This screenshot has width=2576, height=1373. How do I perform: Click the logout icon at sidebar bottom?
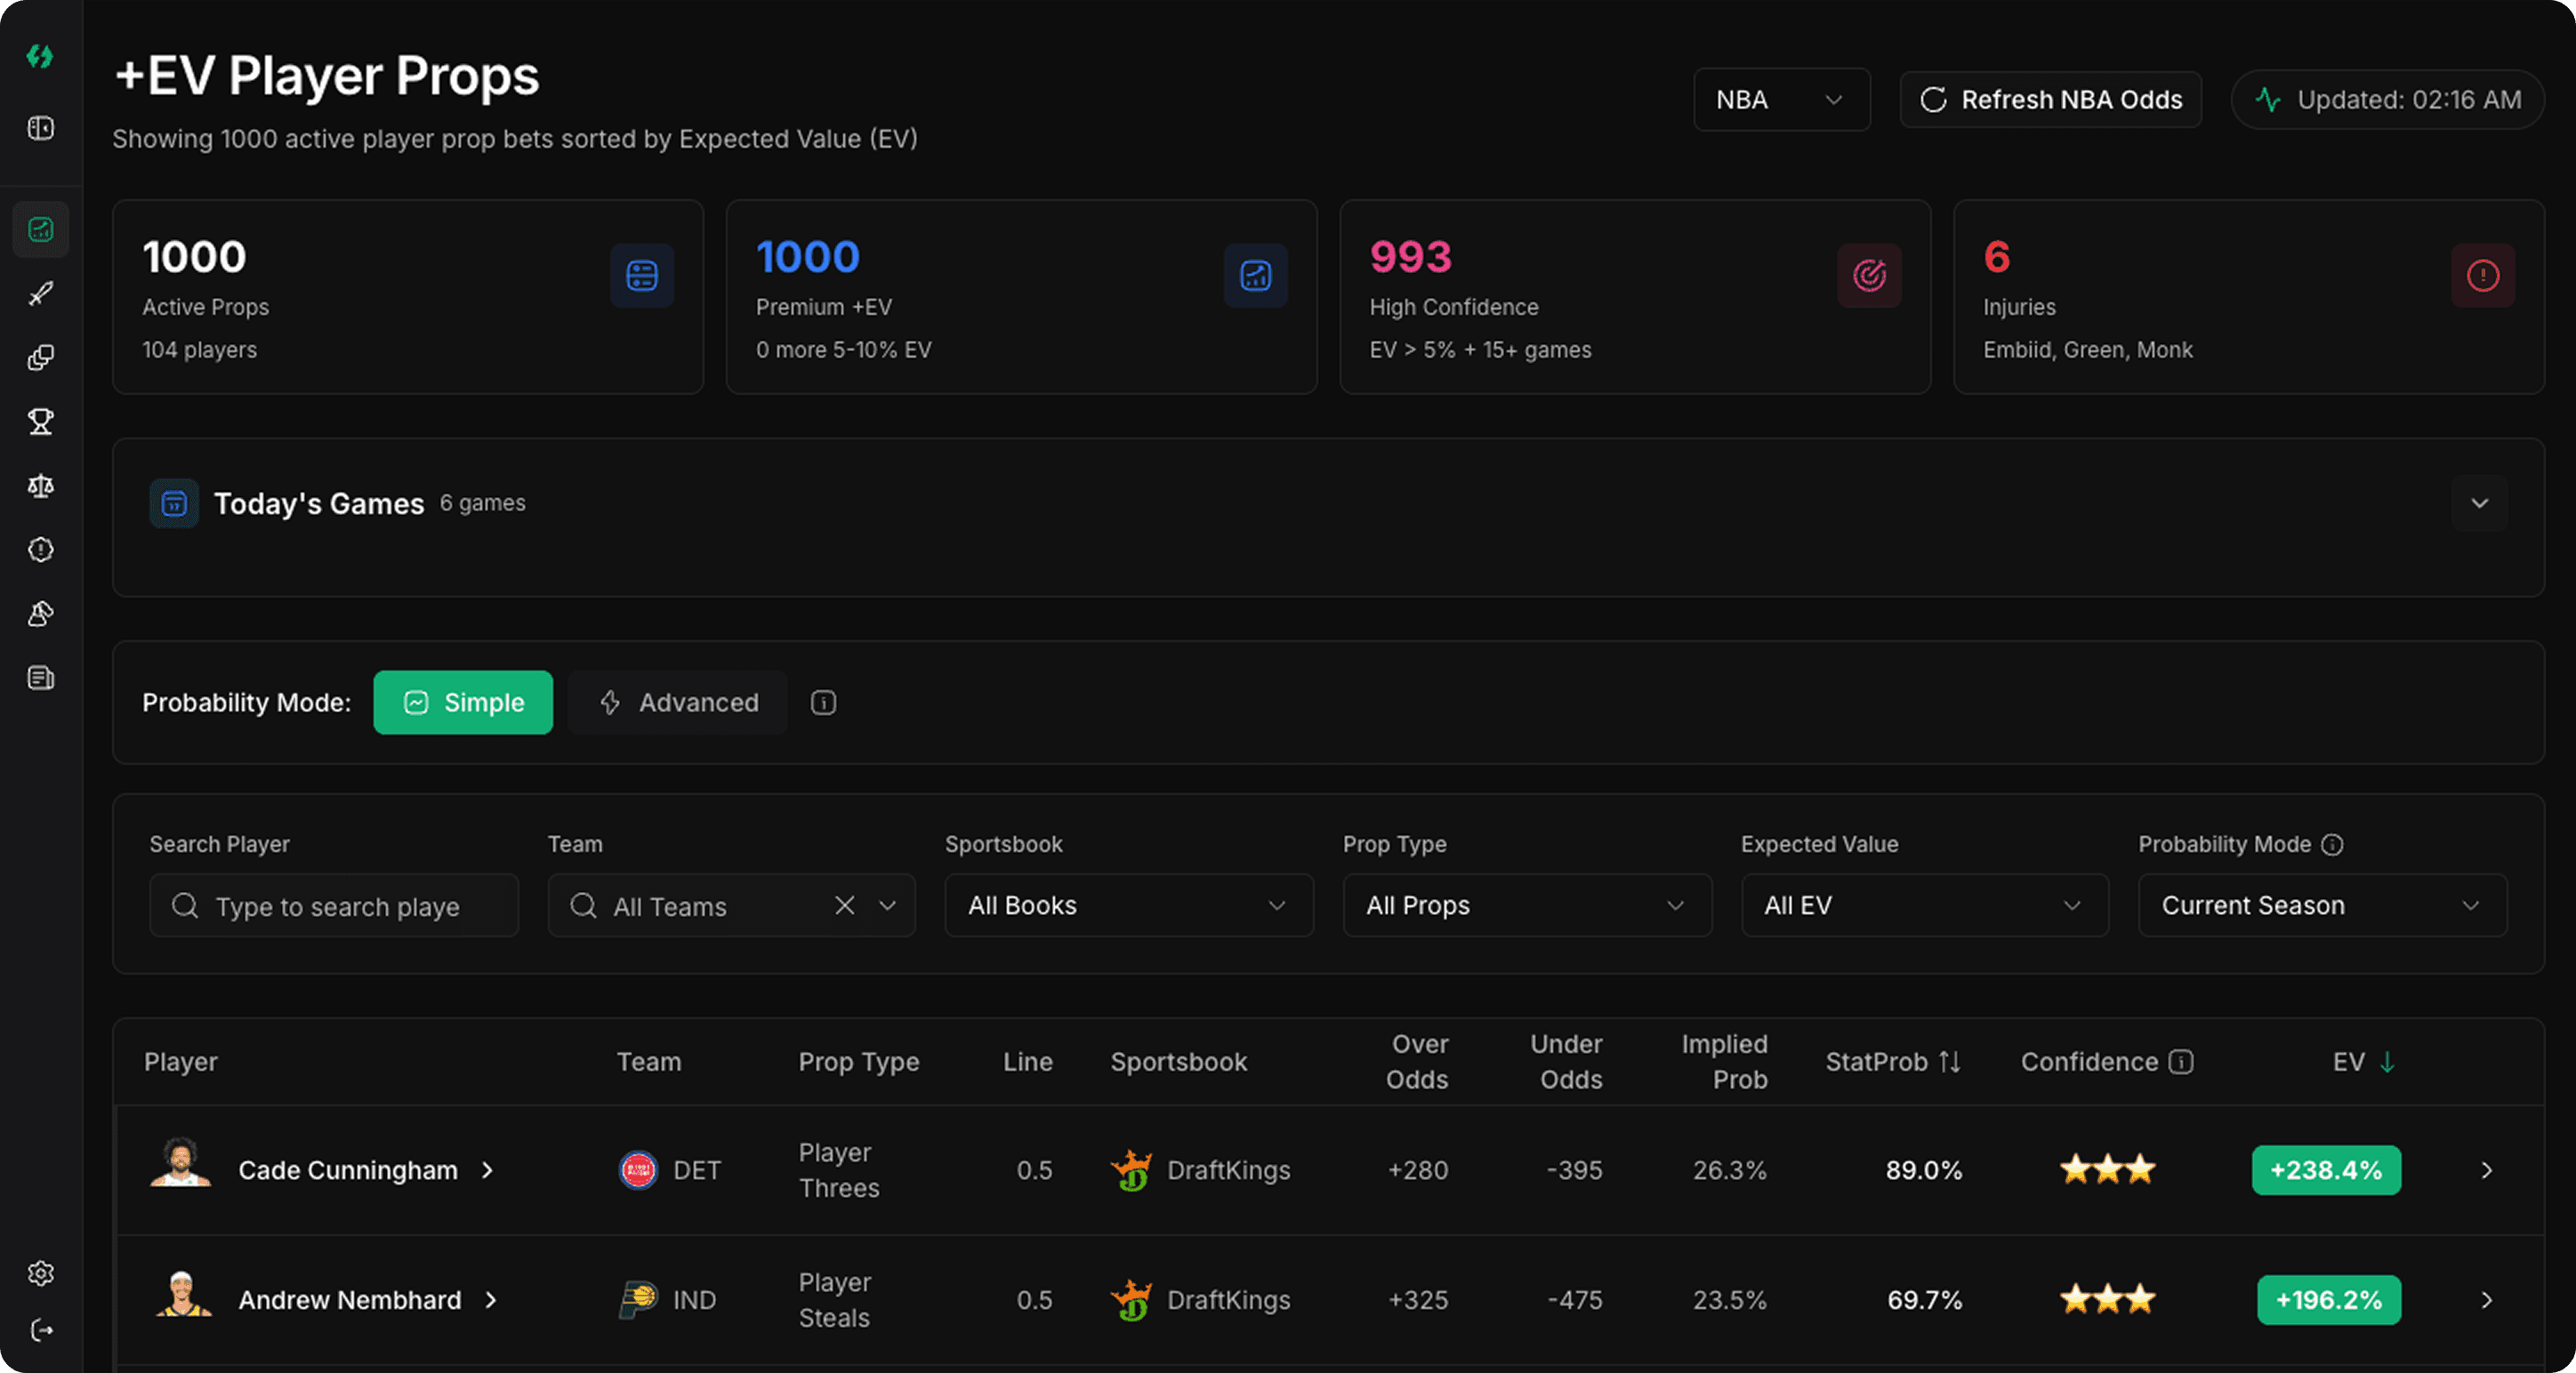pos(40,1330)
